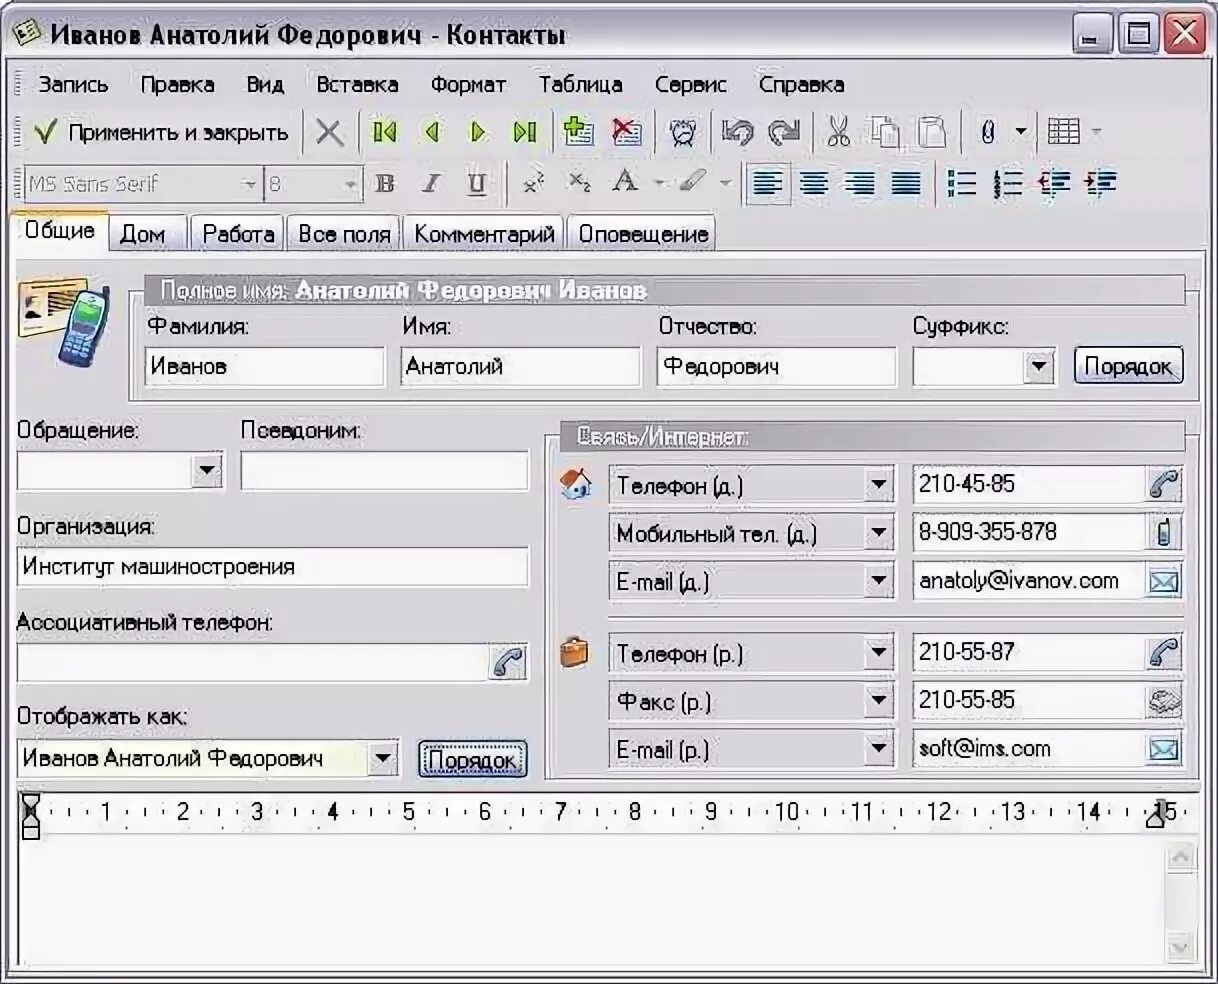1218x984 pixels.
Task: Click the Paste toolbar icon
Action: tap(930, 131)
